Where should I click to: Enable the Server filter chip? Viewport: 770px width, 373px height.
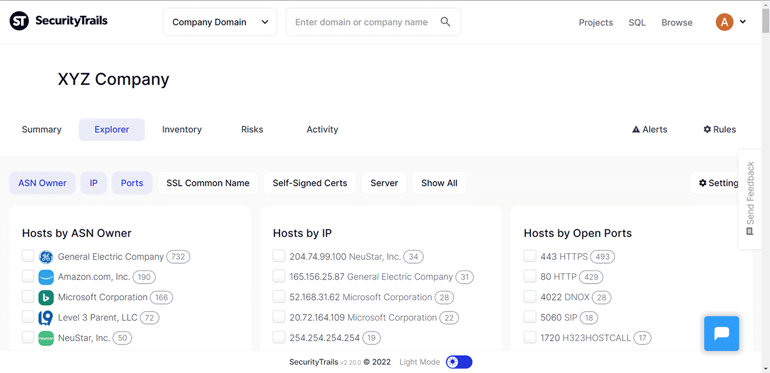pyautogui.click(x=384, y=183)
